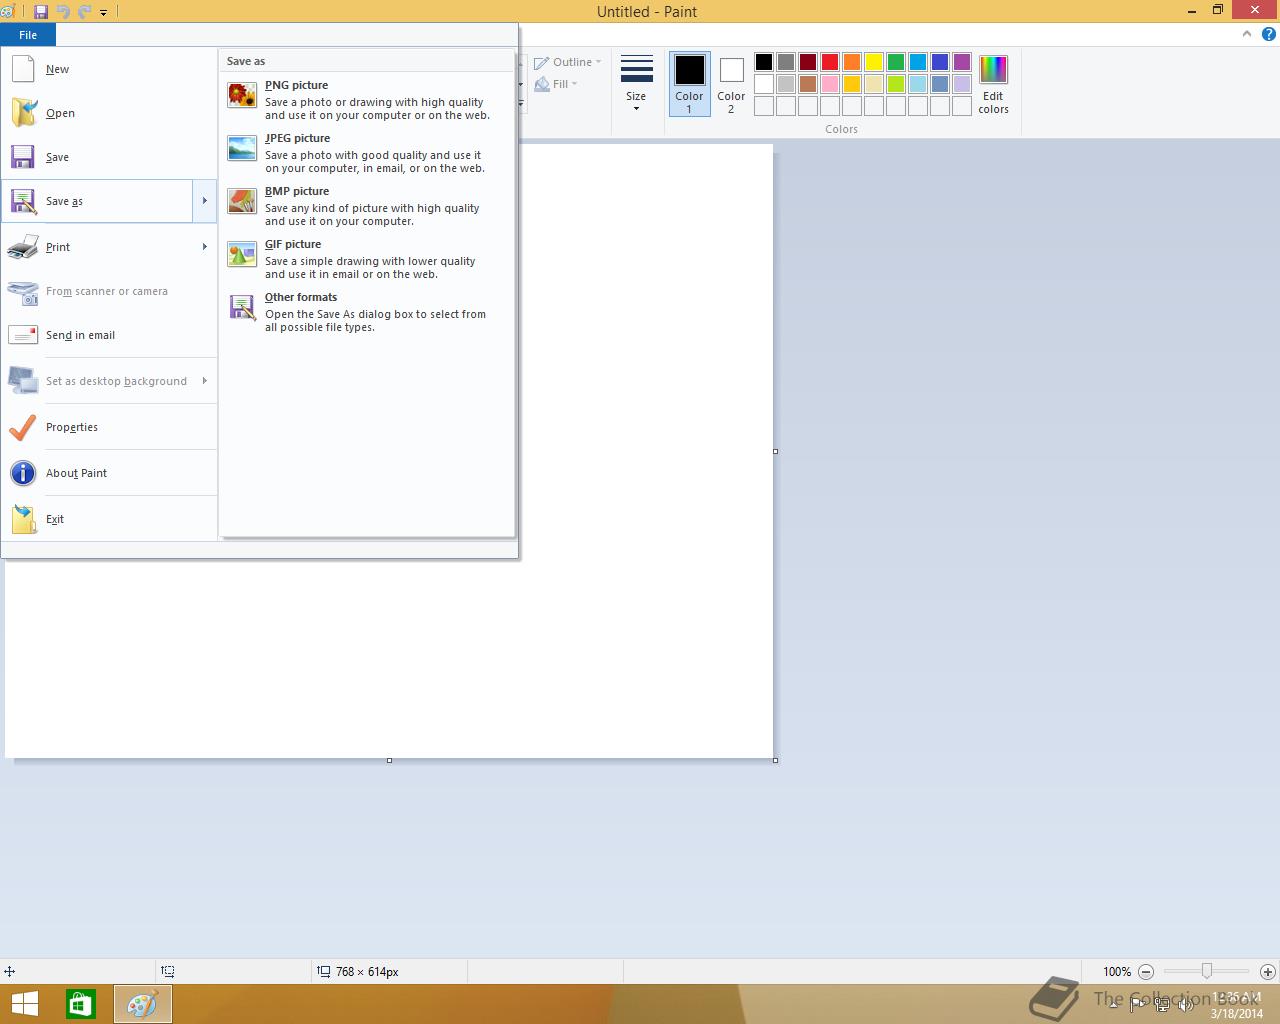Click the bottom-right canvas resize handle

click(776, 760)
